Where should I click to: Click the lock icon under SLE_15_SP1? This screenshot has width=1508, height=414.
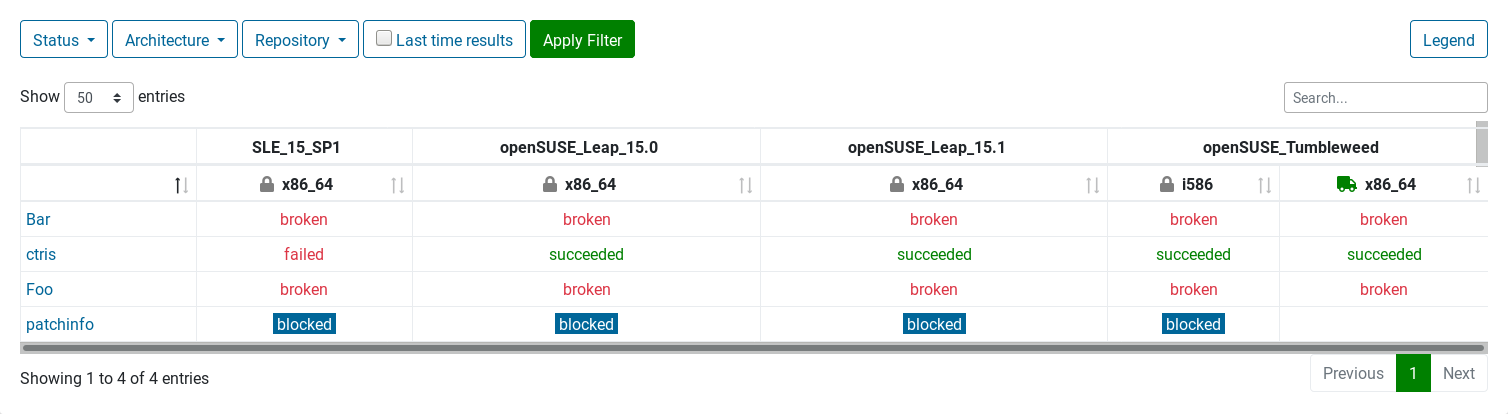(x=266, y=184)
